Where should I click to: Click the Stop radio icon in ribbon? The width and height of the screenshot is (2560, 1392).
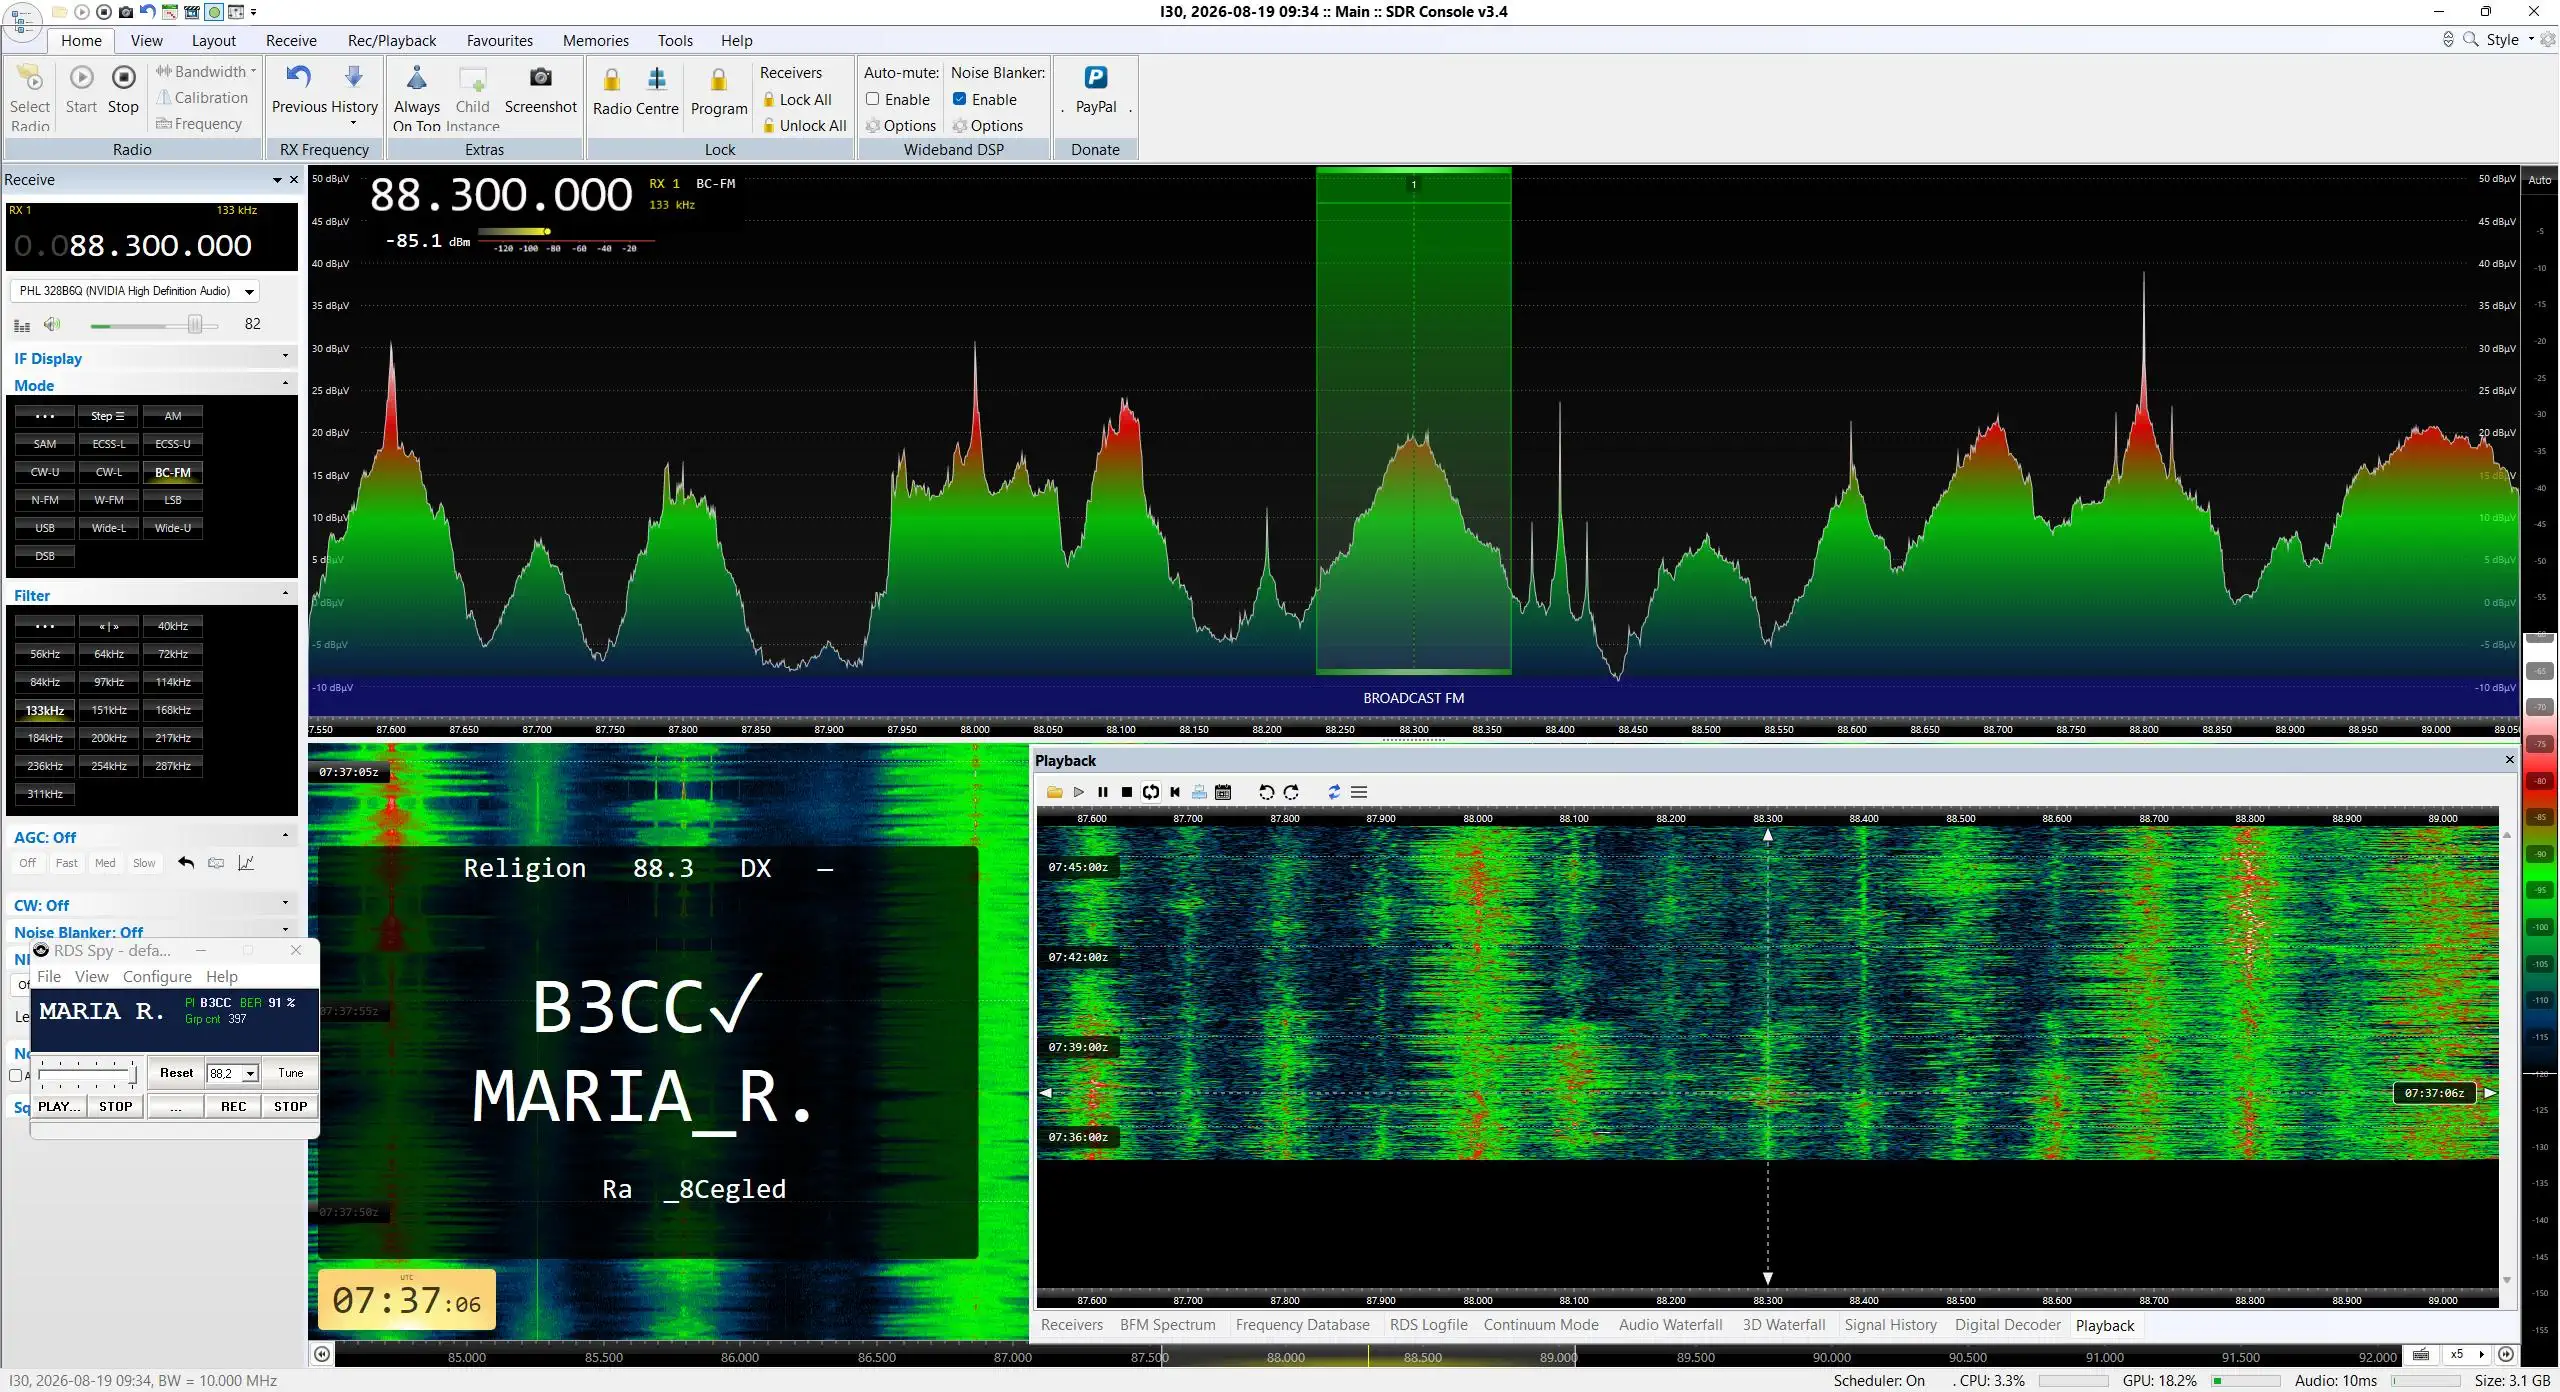pyautogui.click(x=123, y=78)
